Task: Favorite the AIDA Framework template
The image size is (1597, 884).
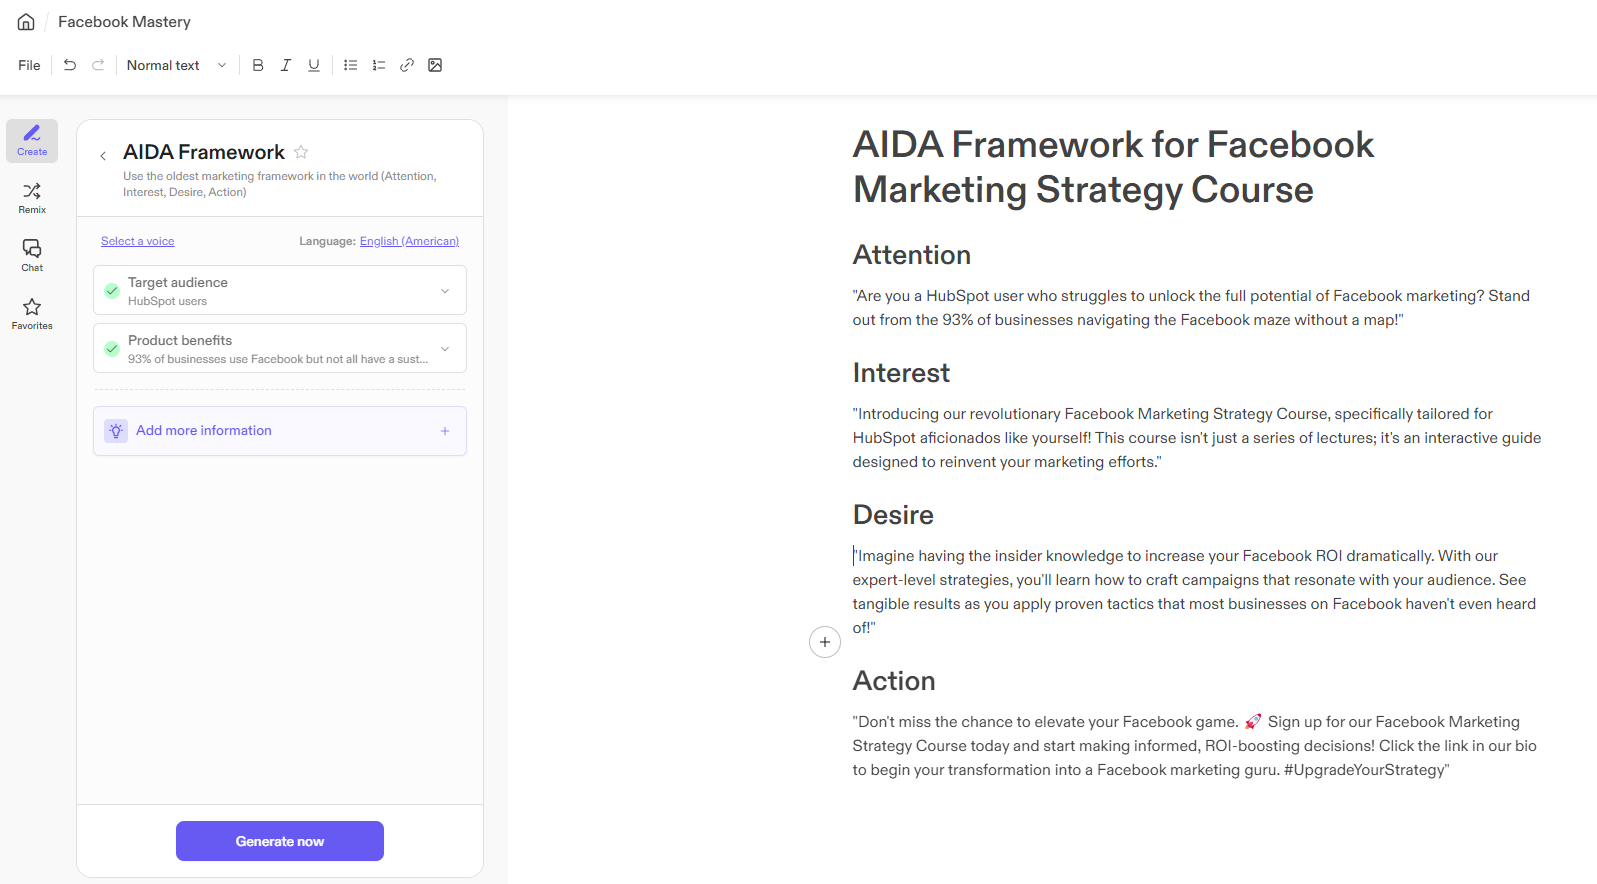Action: coord(301,152)
